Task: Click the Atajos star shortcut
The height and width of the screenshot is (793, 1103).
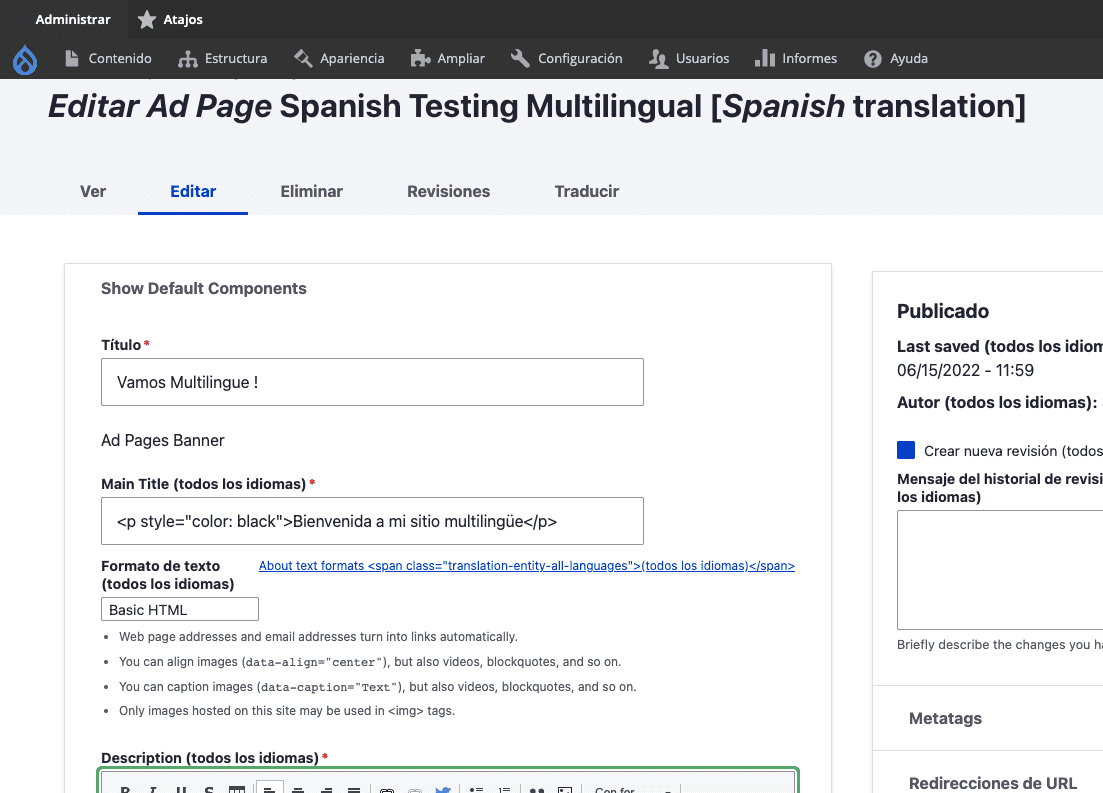Action: (x=170, y=19)
